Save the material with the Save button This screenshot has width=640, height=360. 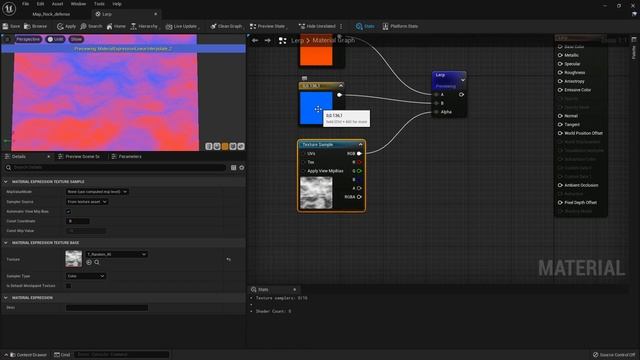(x=11, y=26)
